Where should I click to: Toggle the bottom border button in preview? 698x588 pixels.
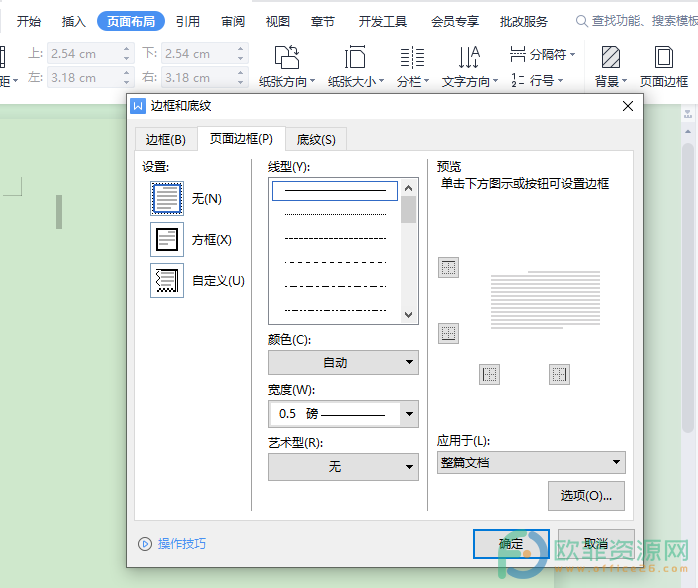(448, 333)
